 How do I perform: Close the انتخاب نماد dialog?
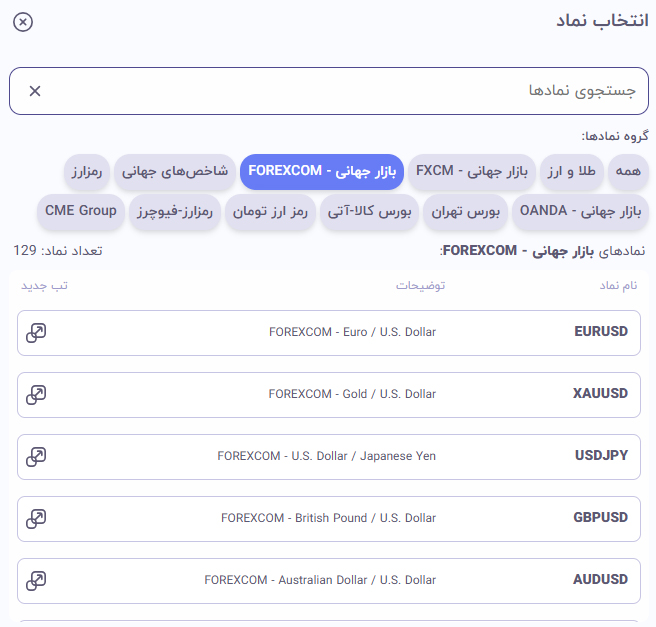pos(23,22)
